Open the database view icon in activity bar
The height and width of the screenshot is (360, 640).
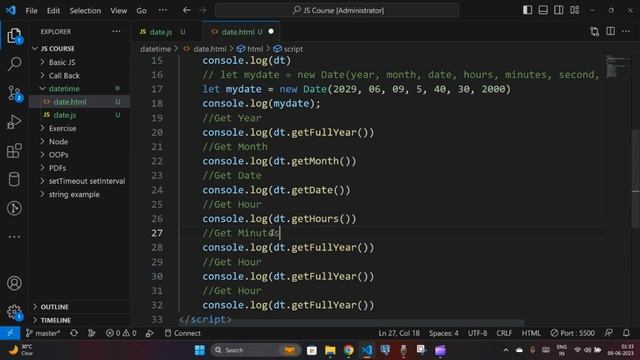click(x=14, y=179)
